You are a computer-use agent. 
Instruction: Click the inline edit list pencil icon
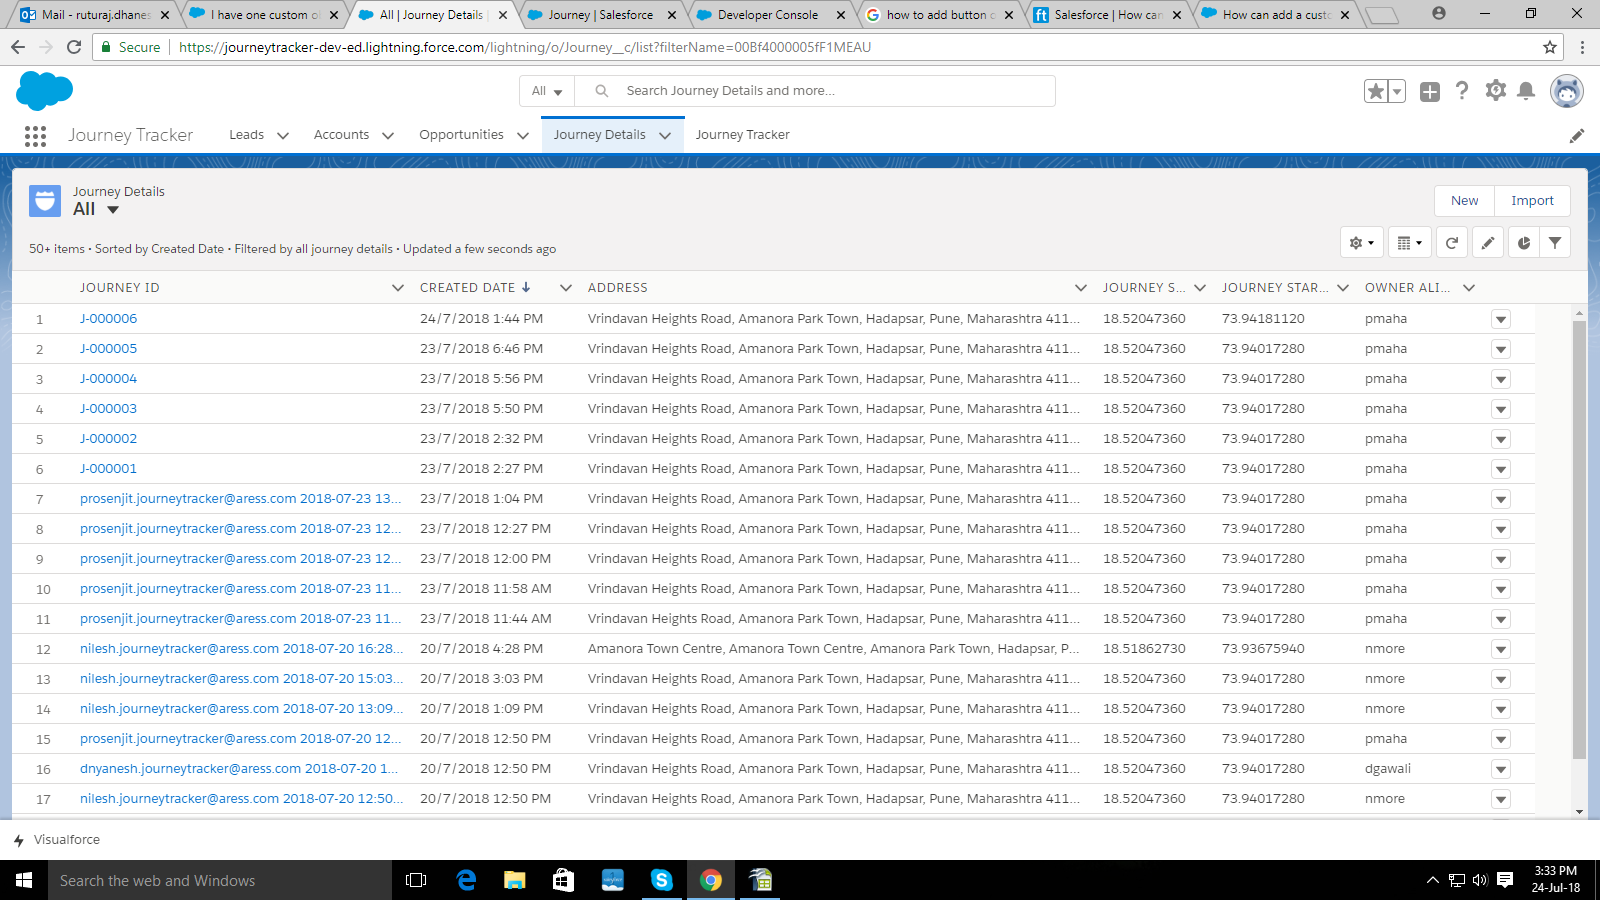coord(1488,243)
